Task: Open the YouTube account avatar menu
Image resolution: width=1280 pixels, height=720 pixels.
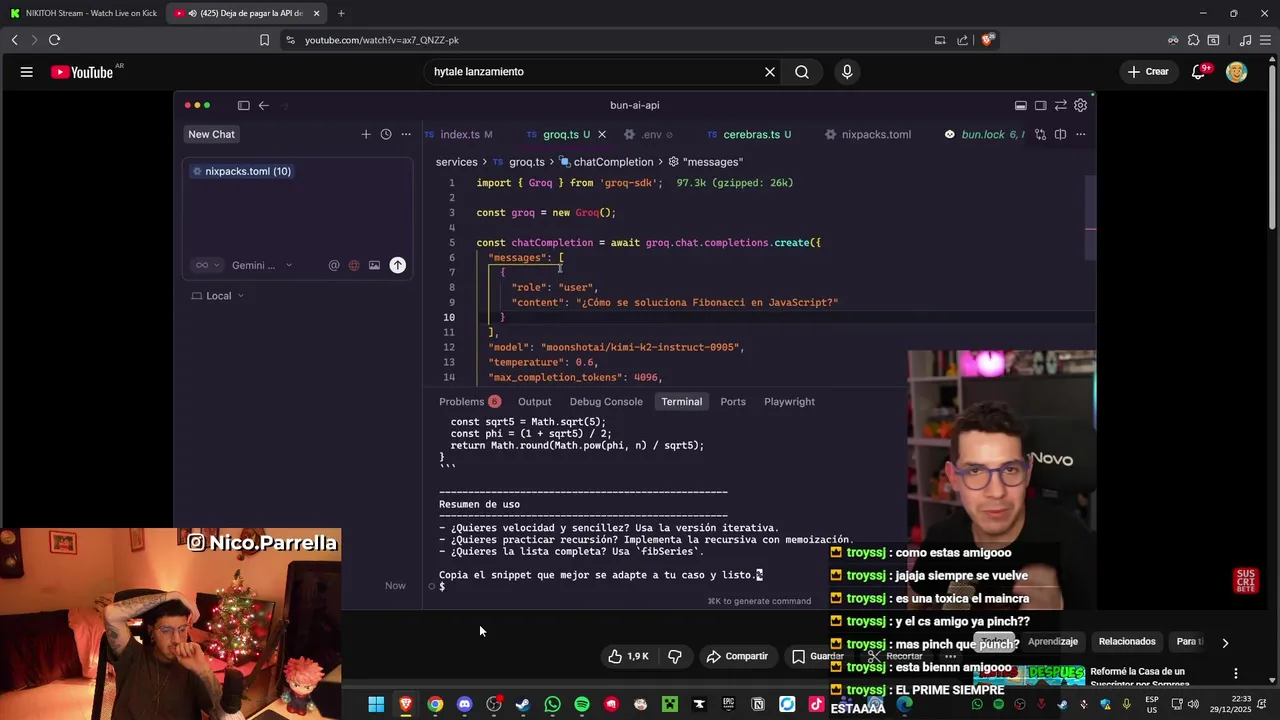Action: coord(1237,72)
